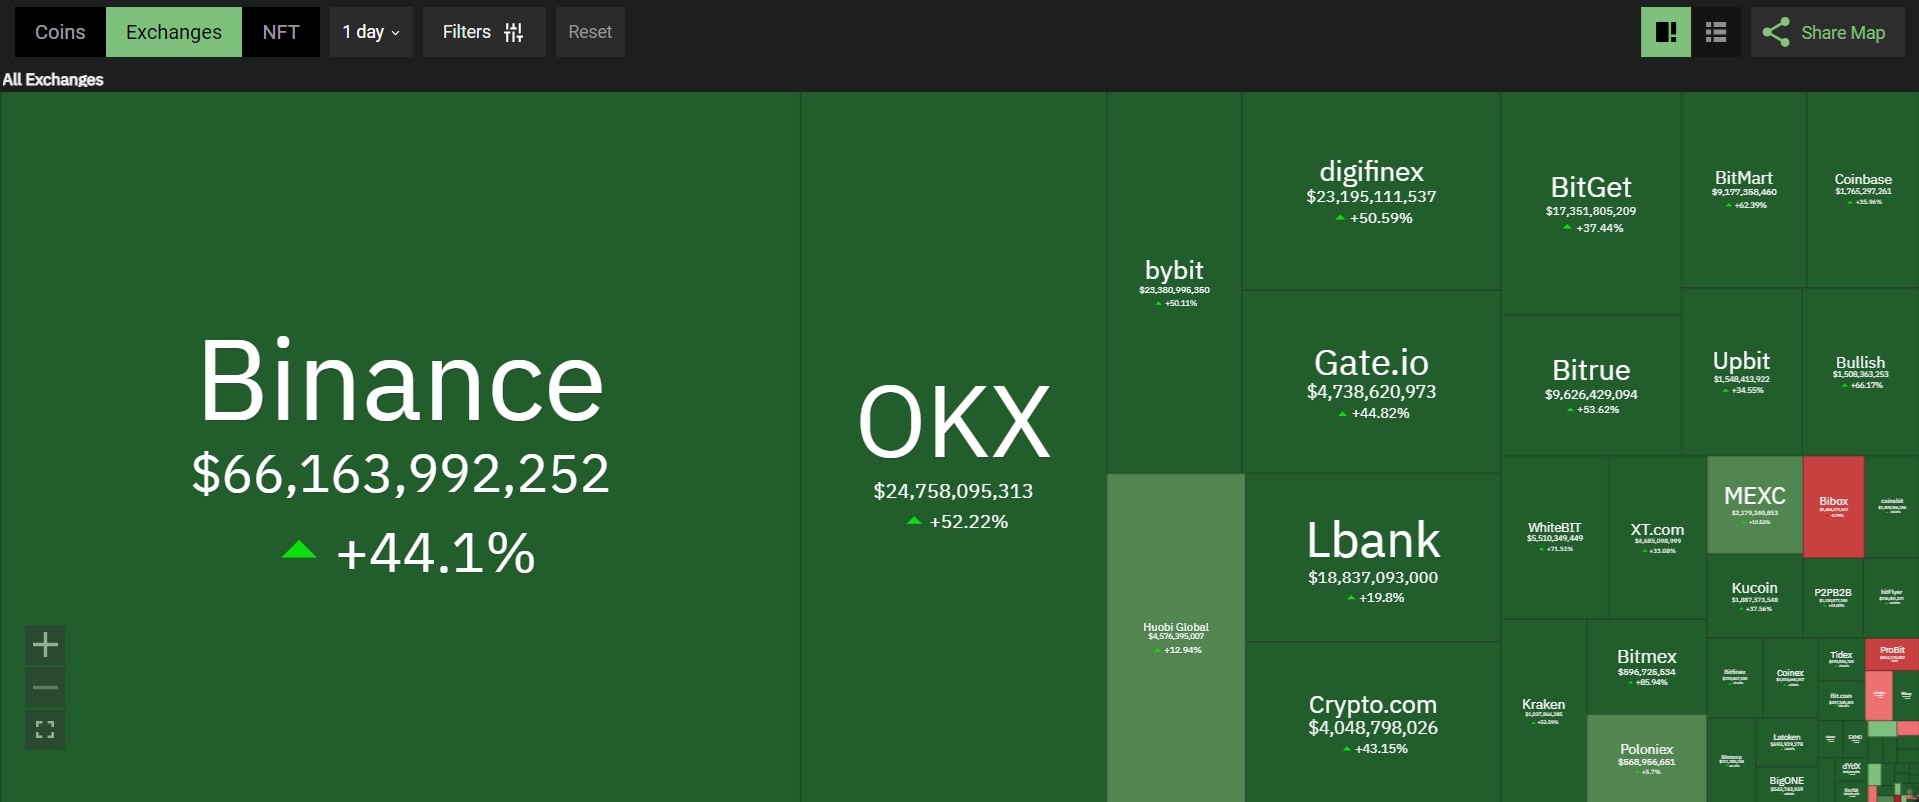This screenshot has height=802, width=1919.
Task: Open the Bitfinex tile
Action: tap(1734, 677)
